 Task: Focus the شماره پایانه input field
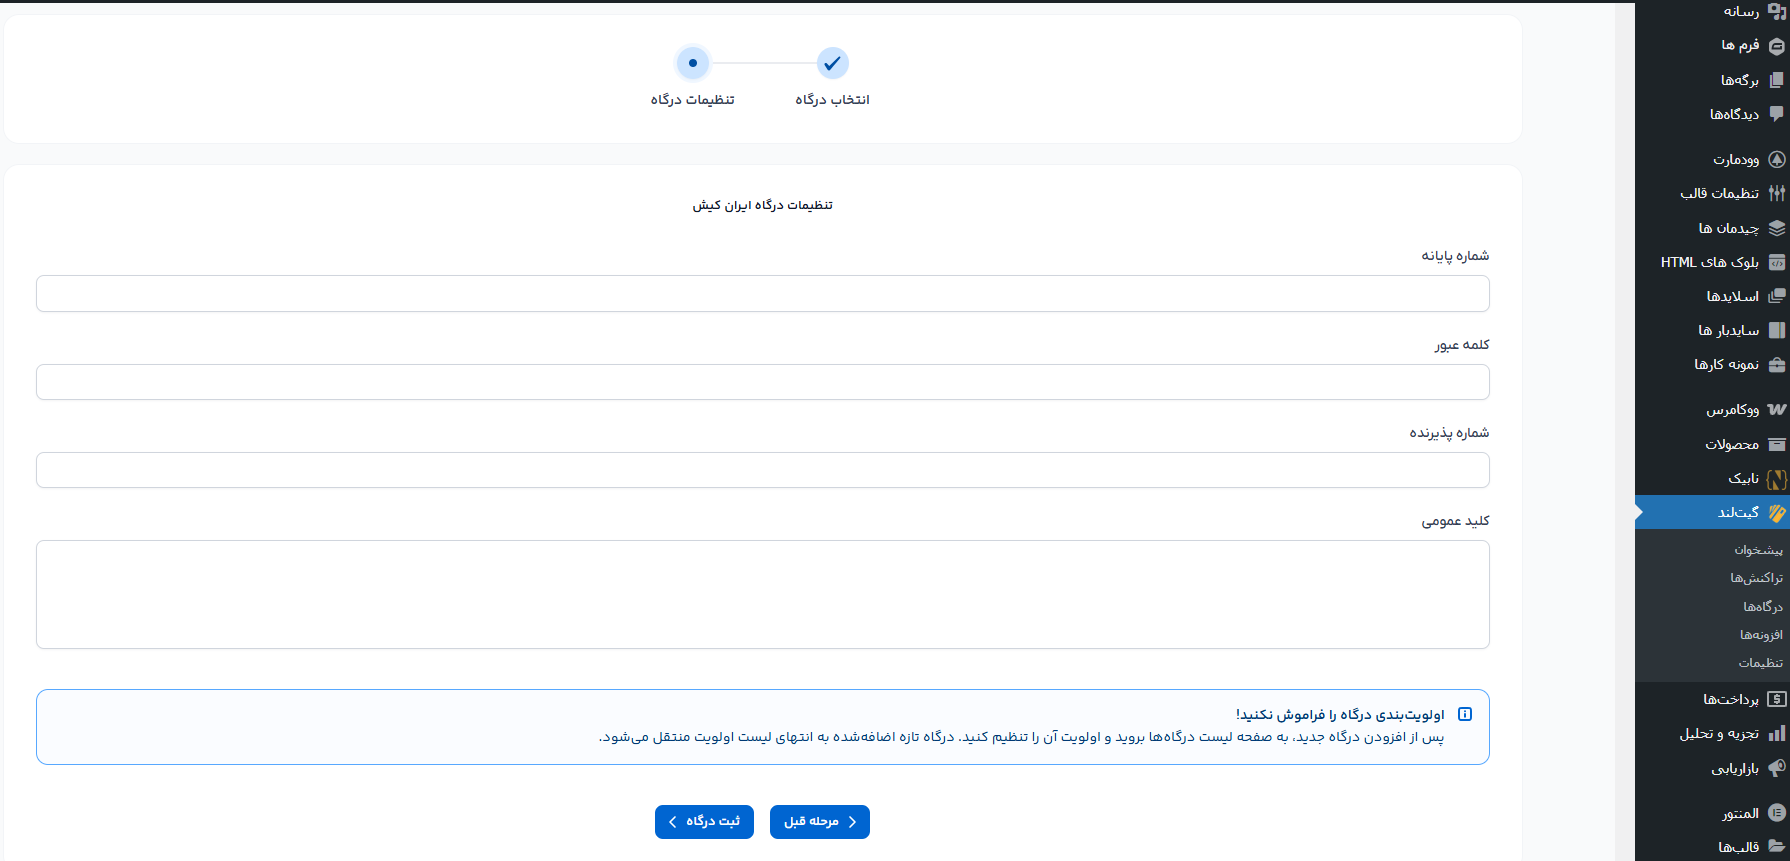point(763,294)
